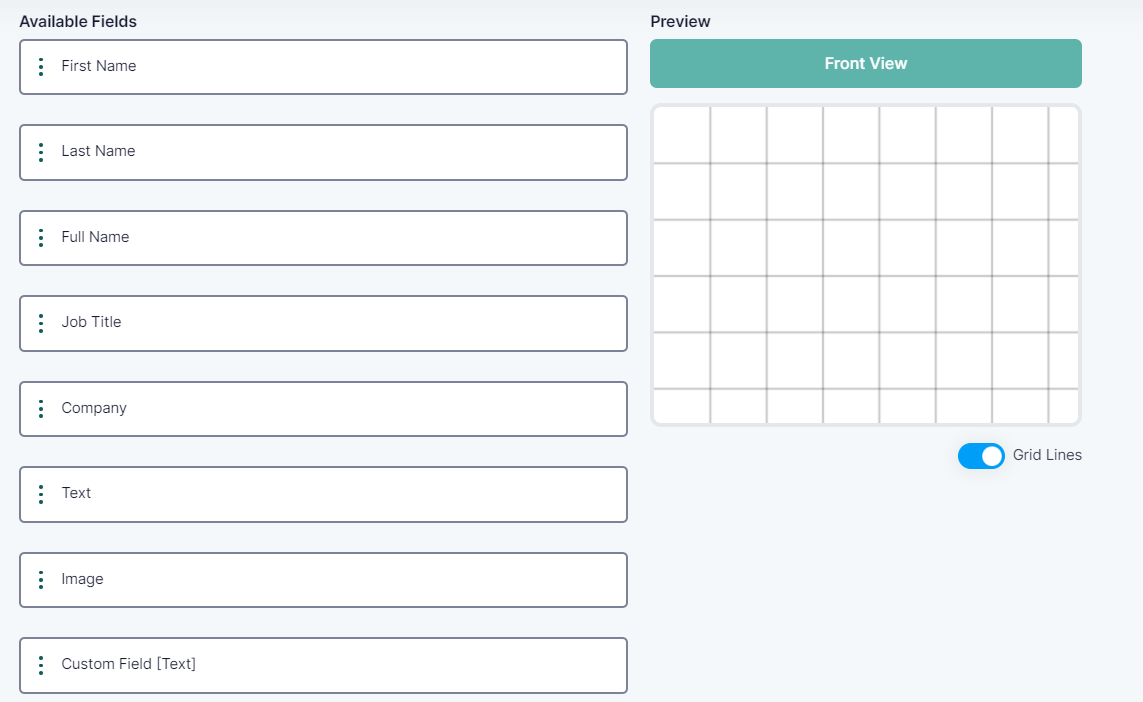This screenshot has height=702, width=1143.
Task: Click the drag handle for Full Name
Action: pos(41,238)
